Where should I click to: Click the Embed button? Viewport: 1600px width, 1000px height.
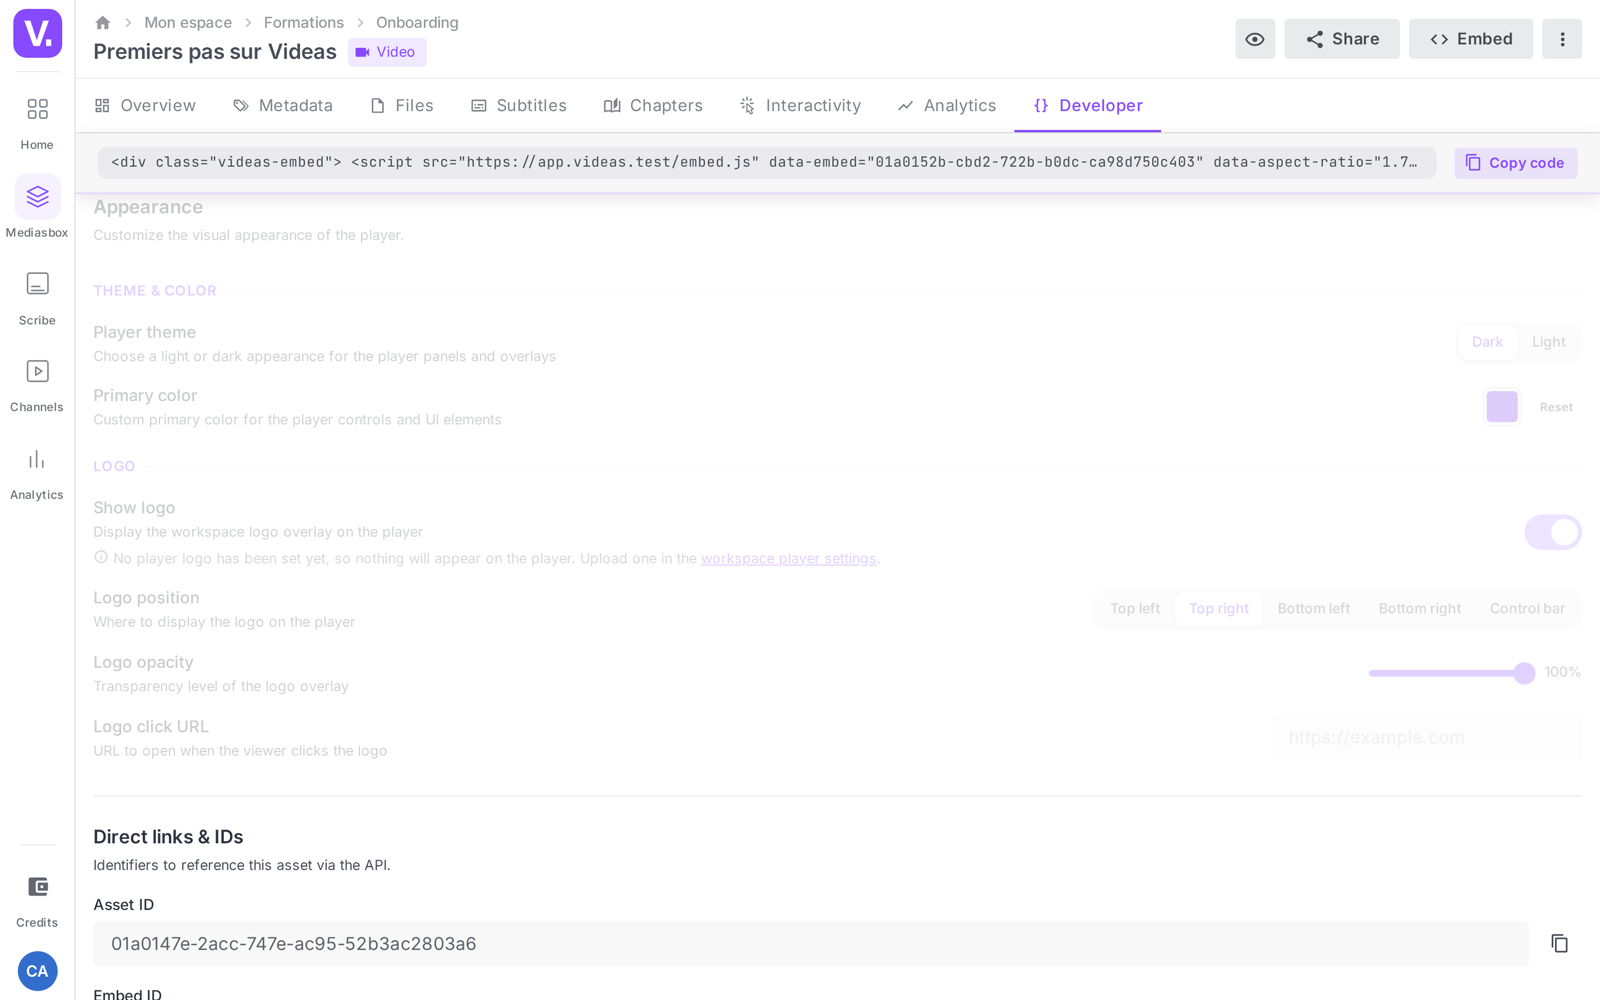[x=1471, y=39]
